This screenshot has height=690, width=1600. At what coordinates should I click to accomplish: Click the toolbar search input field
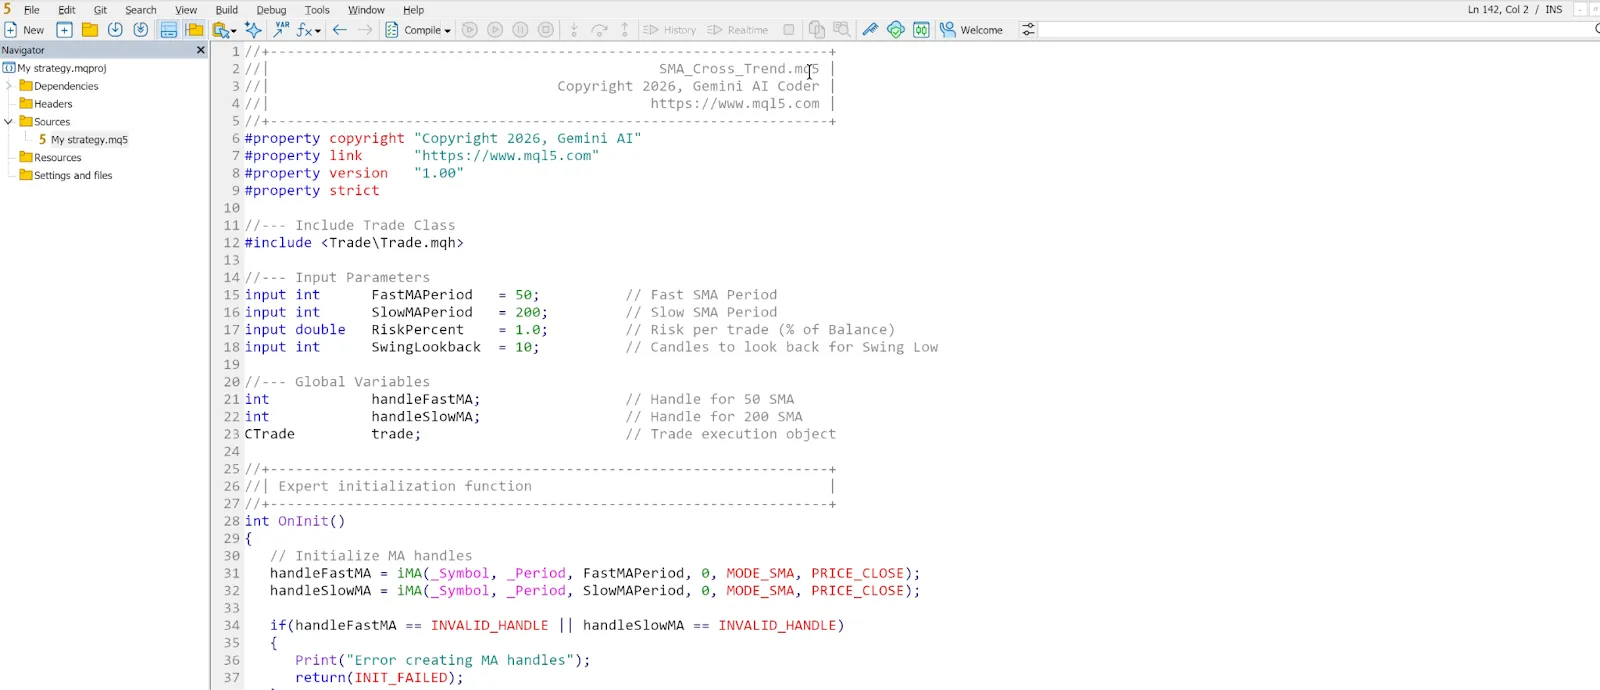(x=1318, y=30)
